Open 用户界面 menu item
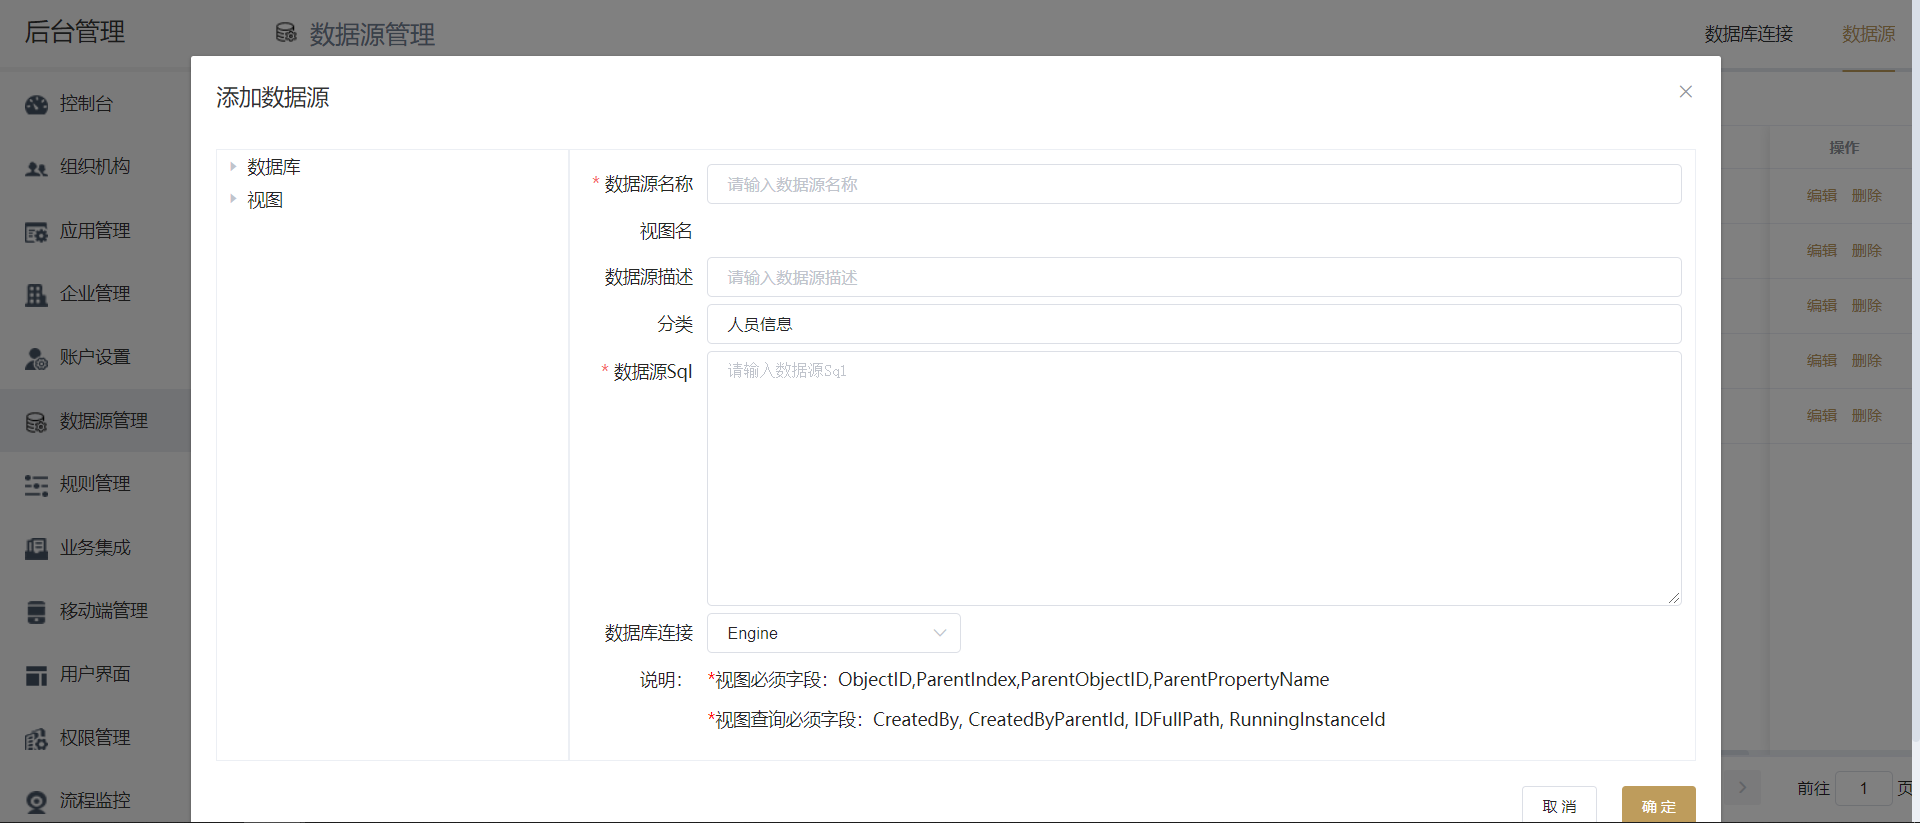 click(x=95, y=674)
